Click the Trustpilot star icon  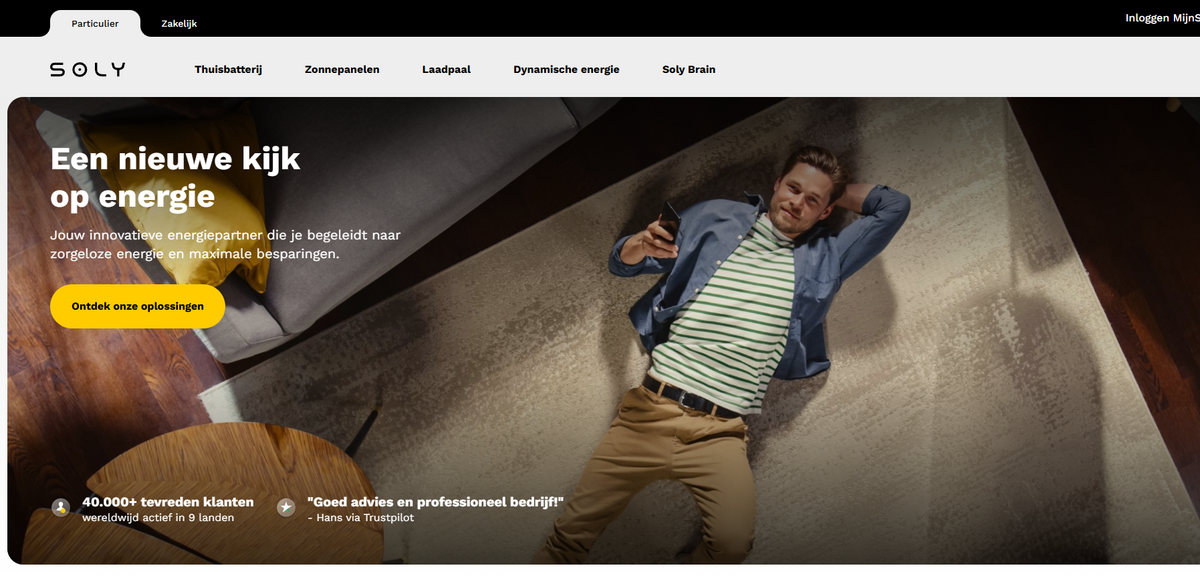pos(286,508)
